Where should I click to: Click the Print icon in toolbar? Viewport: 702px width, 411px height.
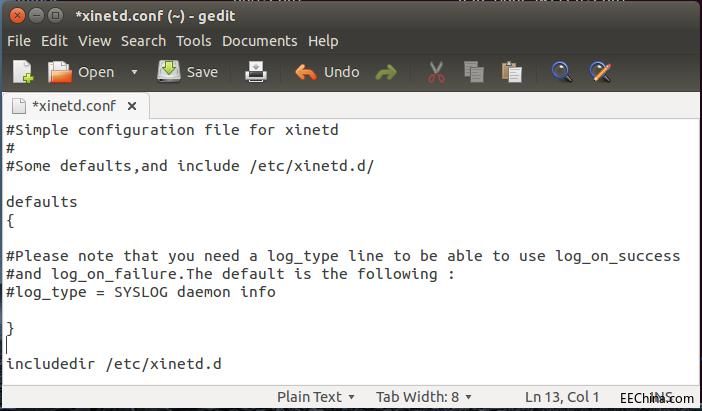tap(256, 72)
